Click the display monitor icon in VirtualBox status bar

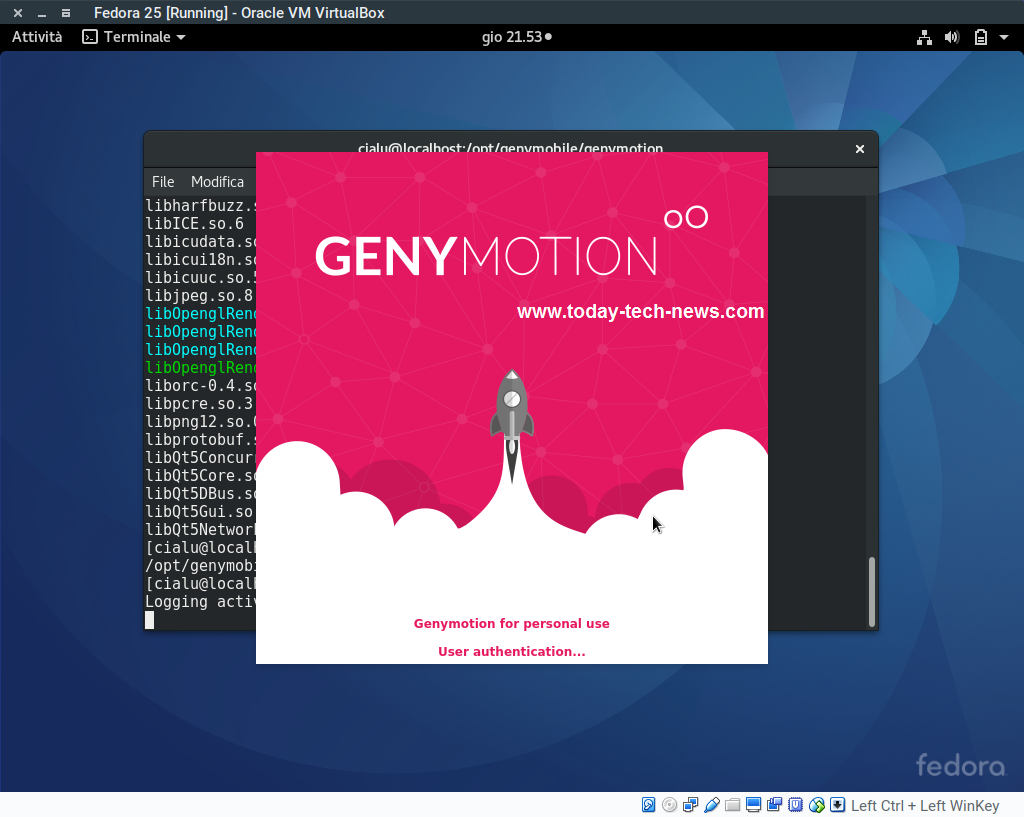754,805
